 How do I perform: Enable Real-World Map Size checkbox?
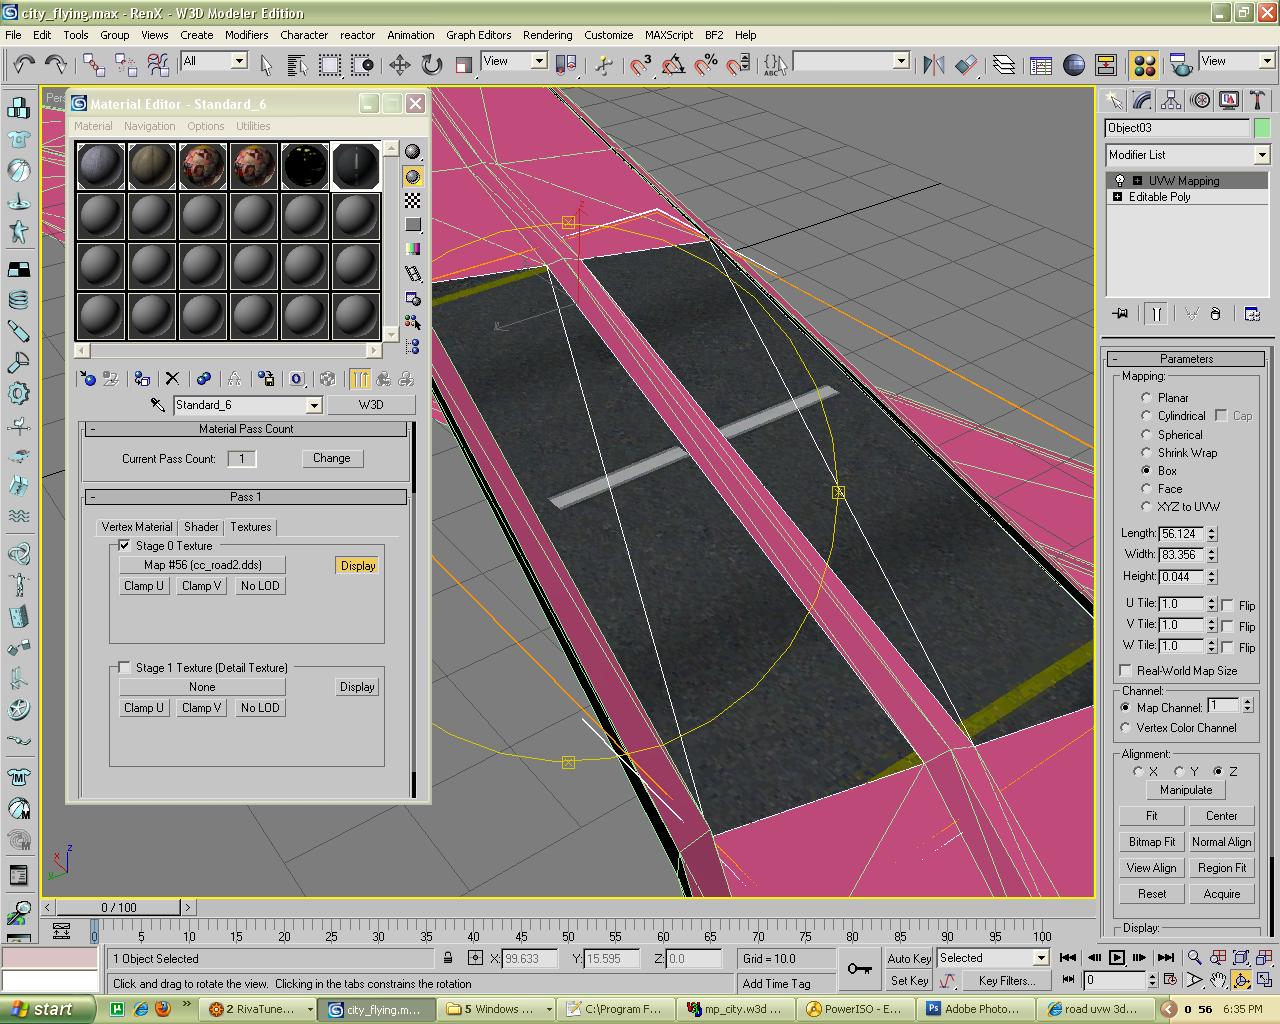point(1126,670)
